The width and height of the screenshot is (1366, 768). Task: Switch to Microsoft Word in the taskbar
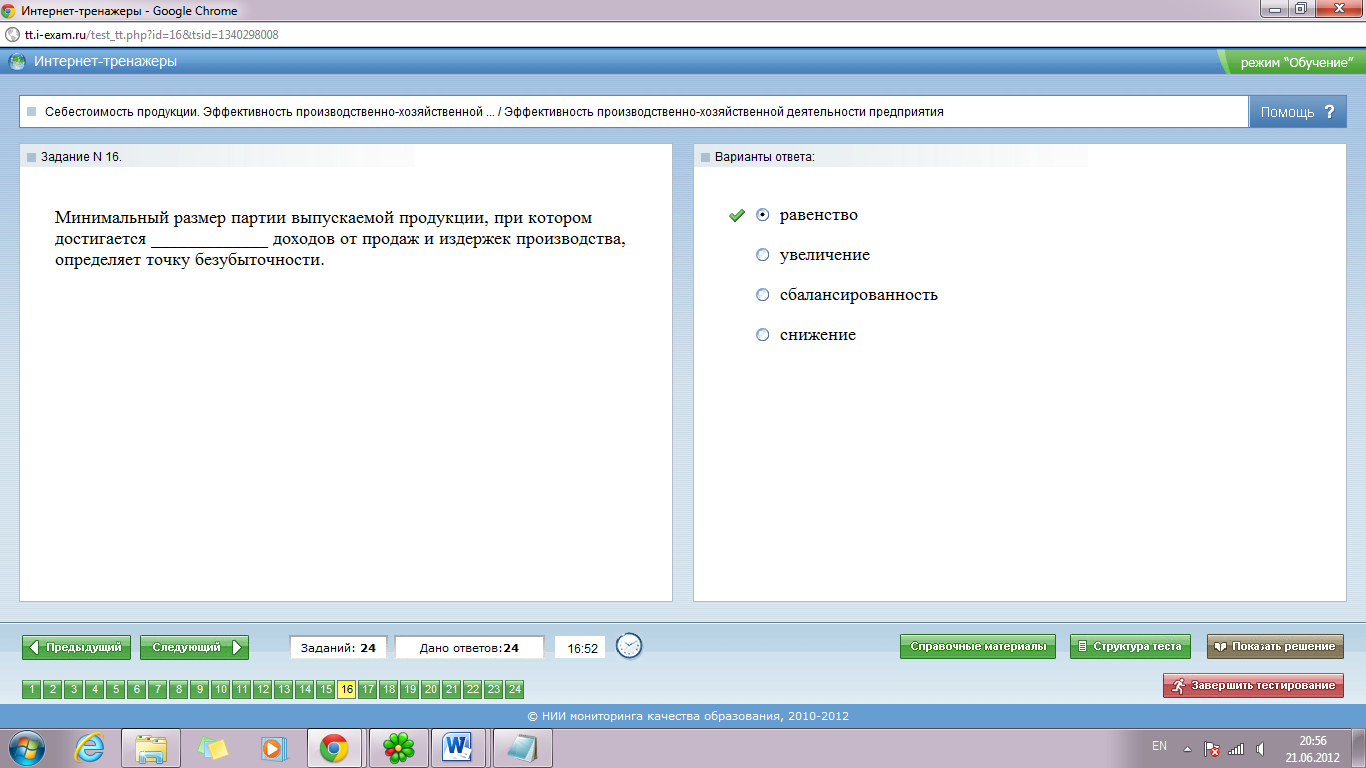pos(458,747)
